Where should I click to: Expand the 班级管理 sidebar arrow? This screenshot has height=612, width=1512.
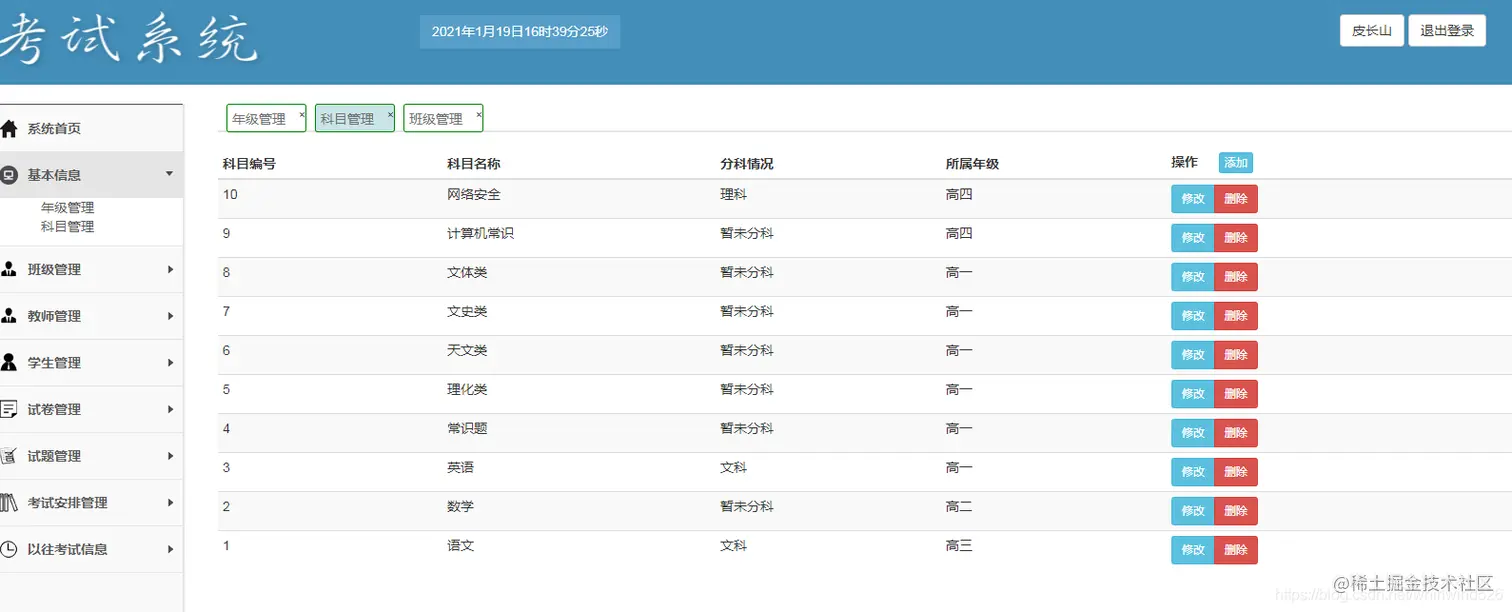[x=170, y=269]
